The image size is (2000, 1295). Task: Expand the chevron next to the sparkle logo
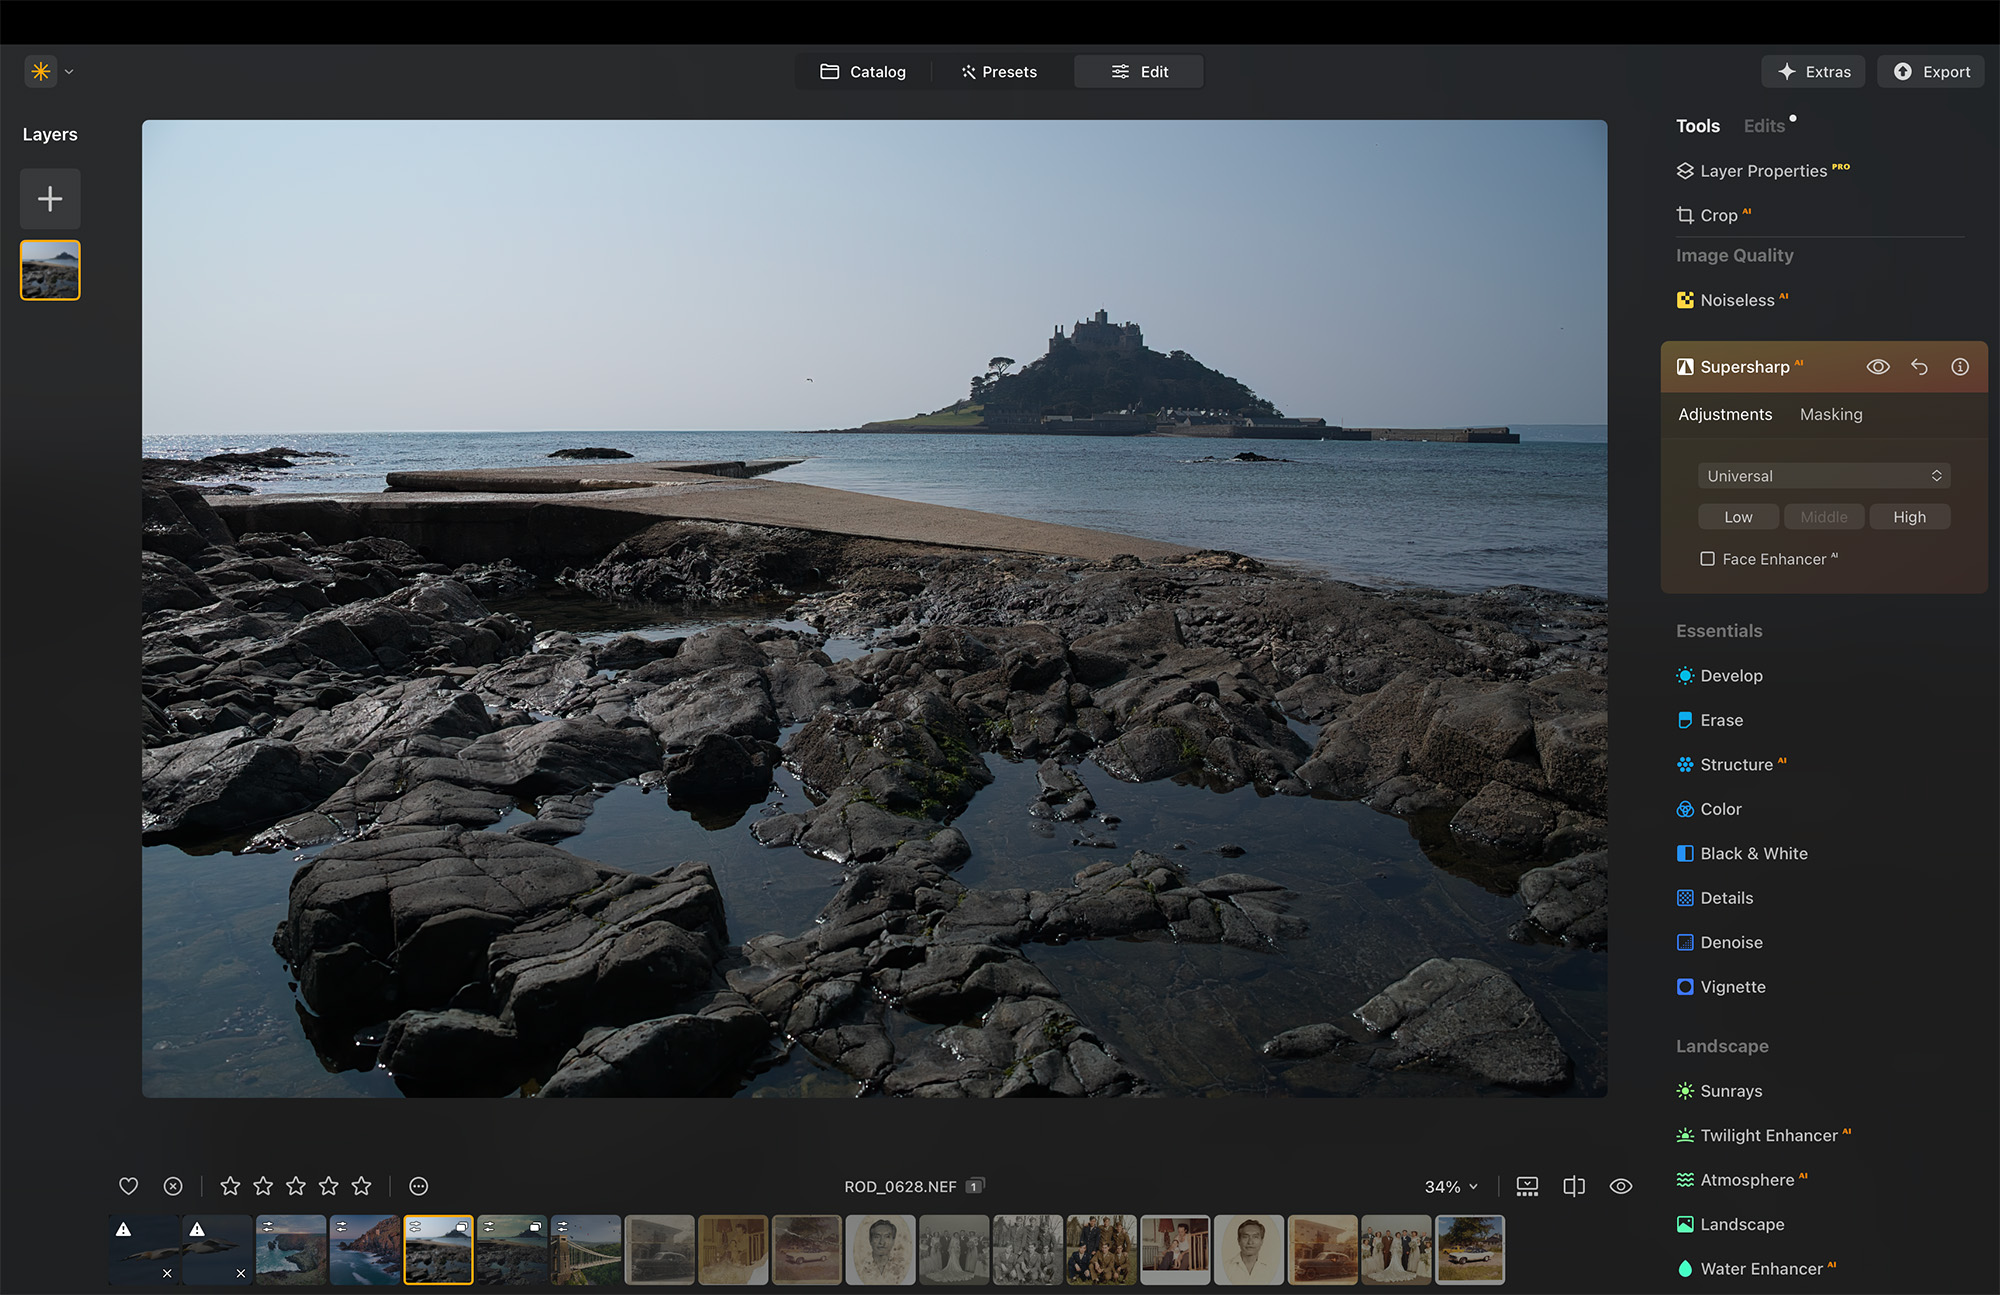pyautogui.click(x=68, y=71)
